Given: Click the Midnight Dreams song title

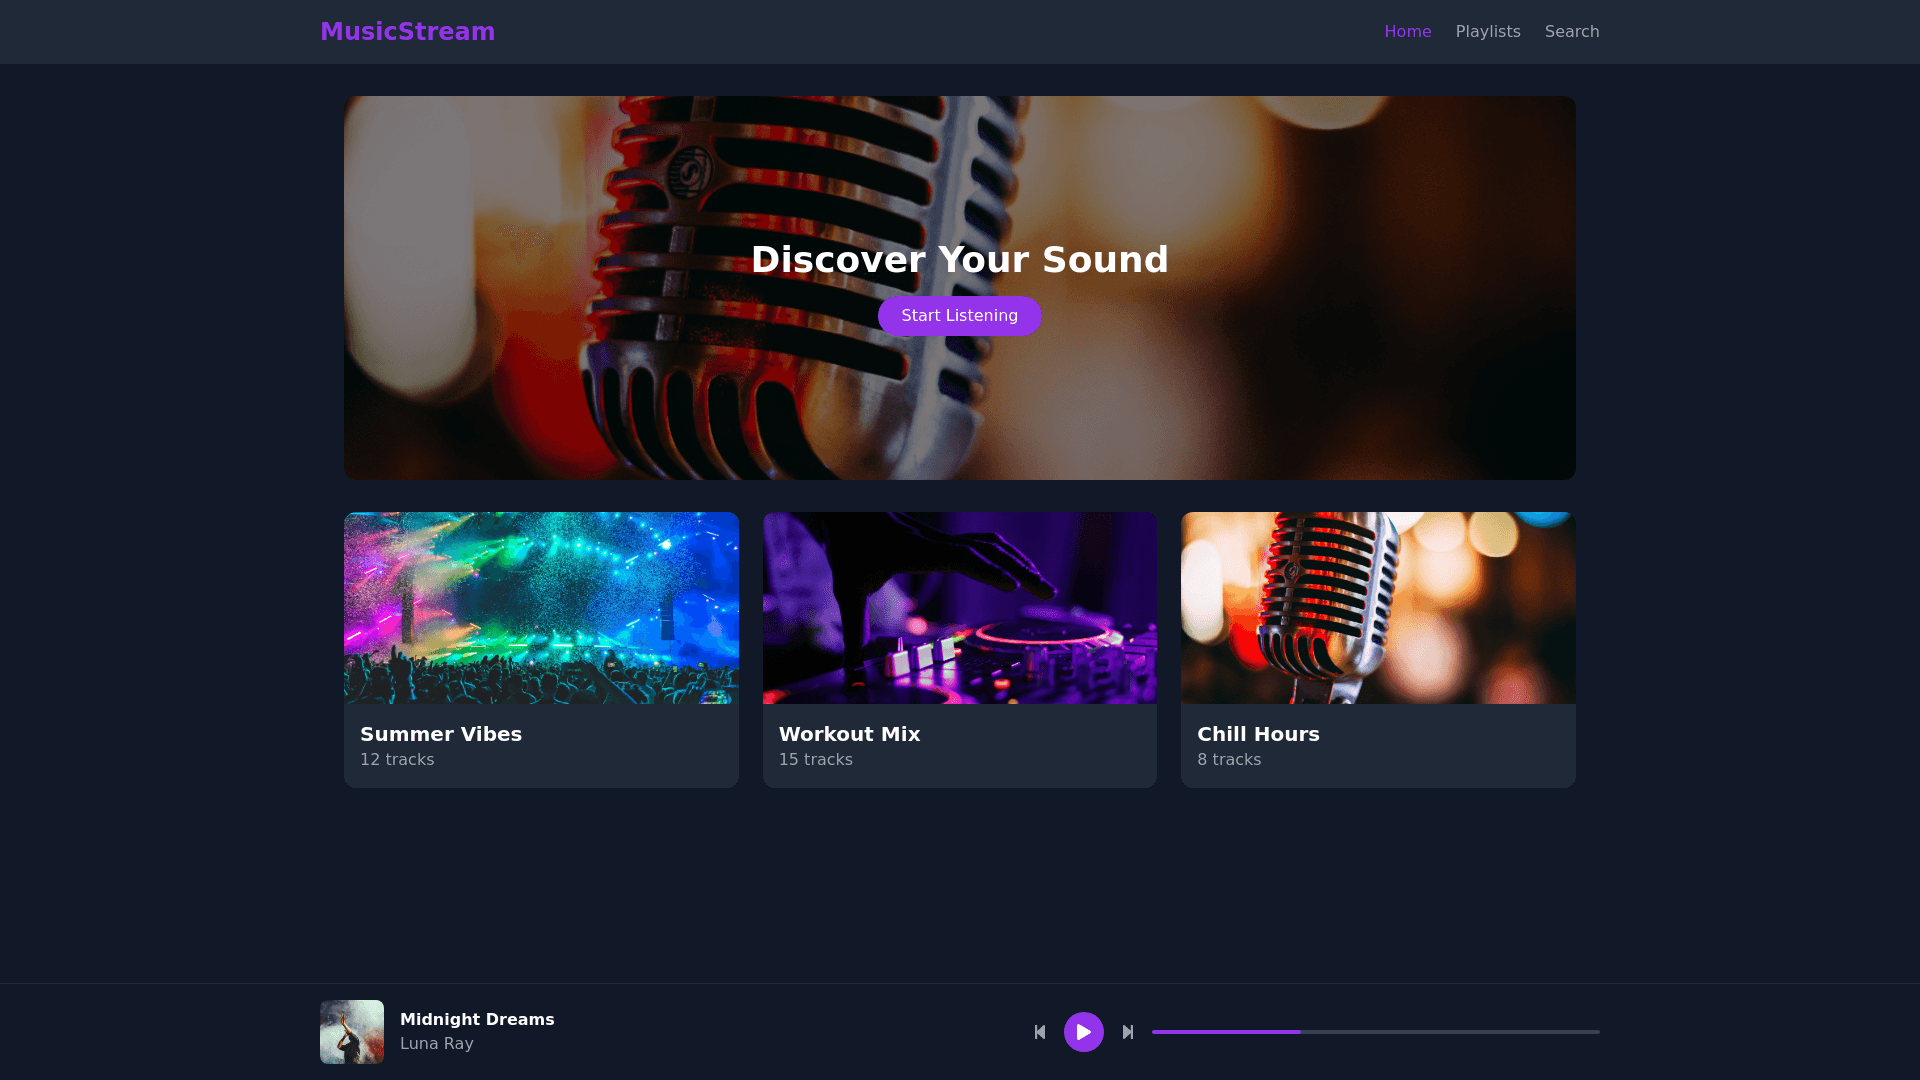Looking at the screenshot, I should point(477,1019).
